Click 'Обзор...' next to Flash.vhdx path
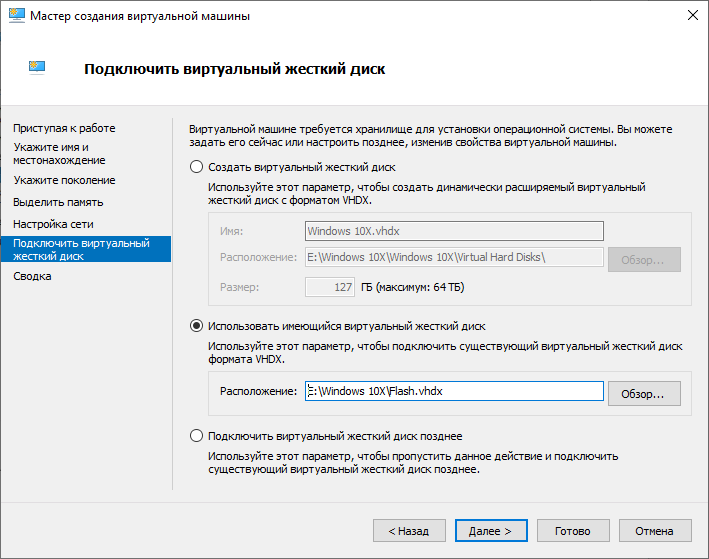The height and width of the screenshot is (559, 709). click(x=644, y=392)
